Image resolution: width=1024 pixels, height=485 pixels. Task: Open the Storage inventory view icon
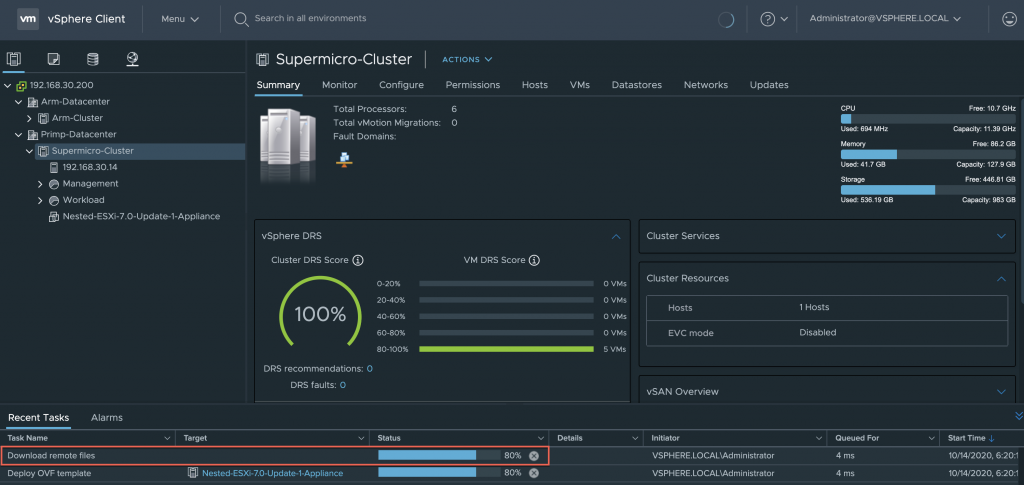(93, 59)
